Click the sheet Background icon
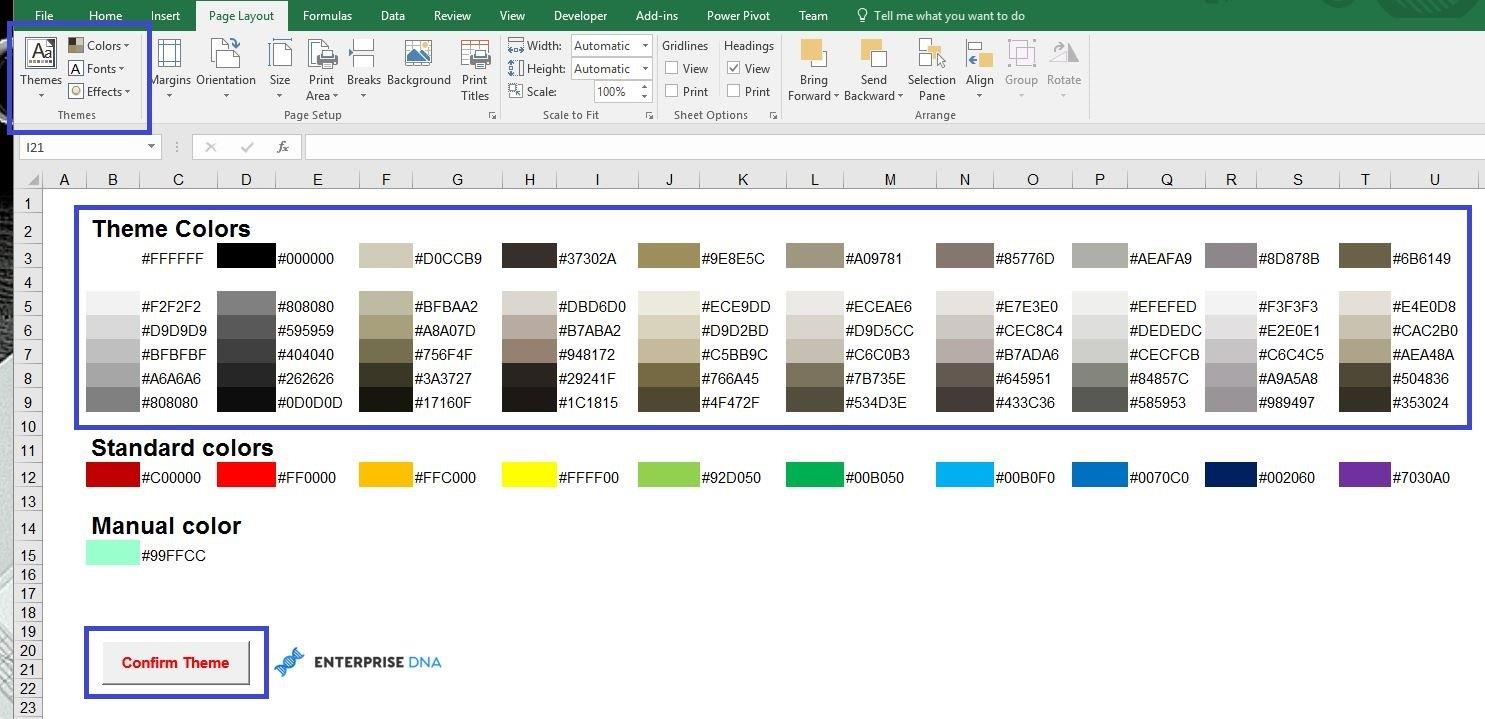 coord(418,53)
